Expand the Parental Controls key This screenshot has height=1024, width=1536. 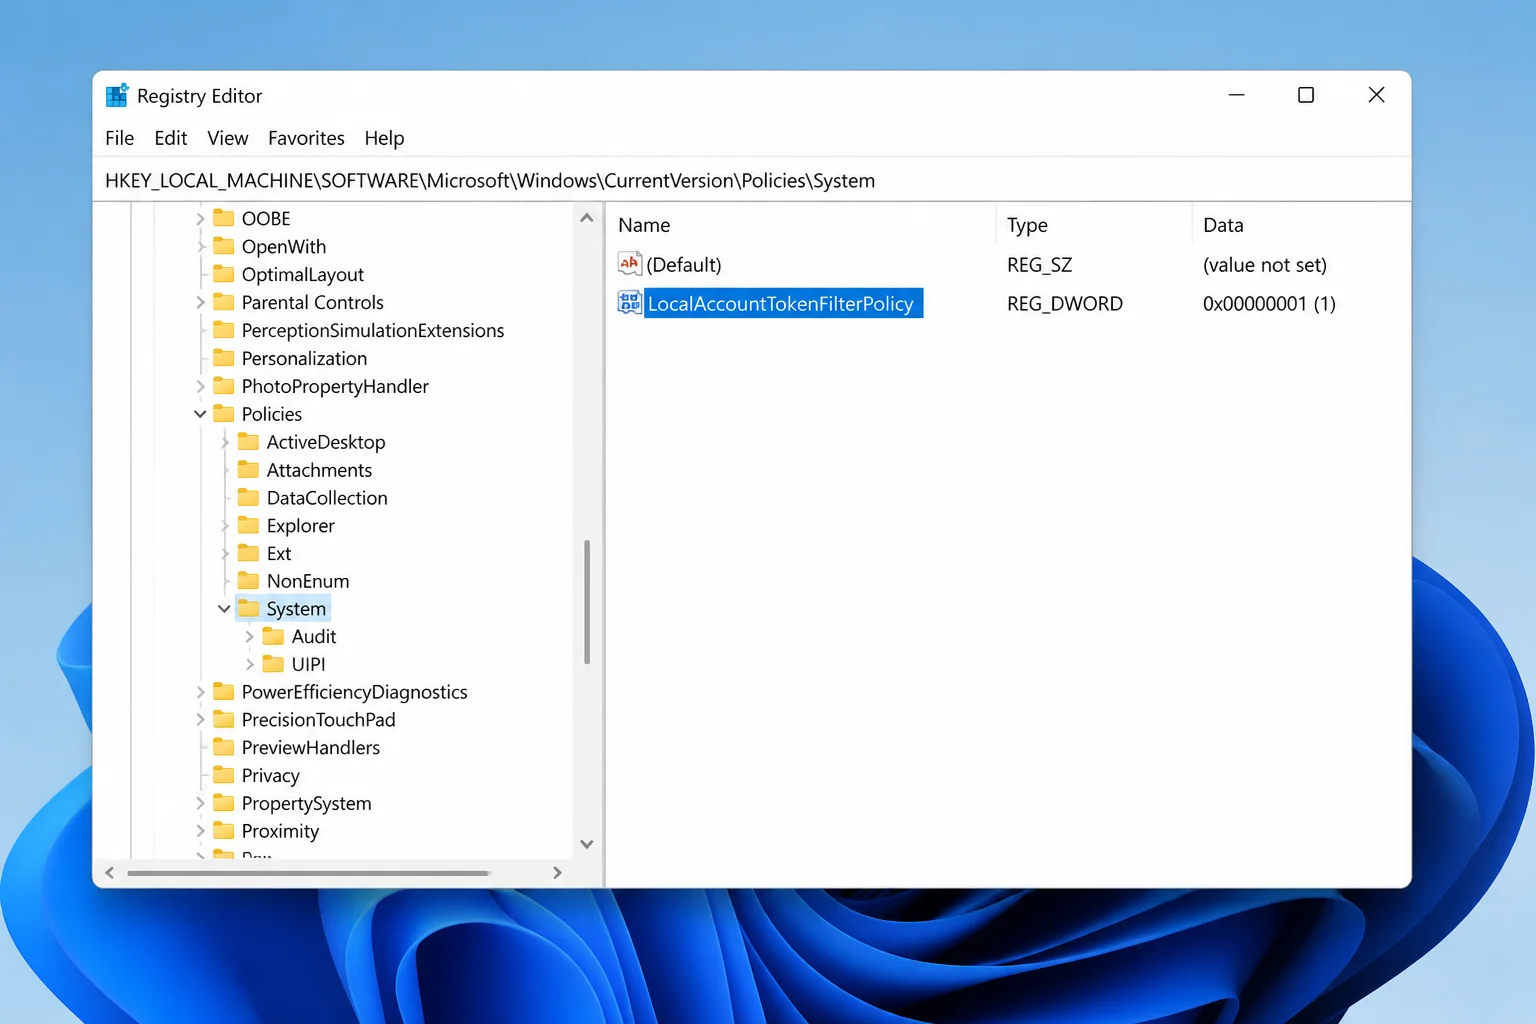click(x=200, y=302)
